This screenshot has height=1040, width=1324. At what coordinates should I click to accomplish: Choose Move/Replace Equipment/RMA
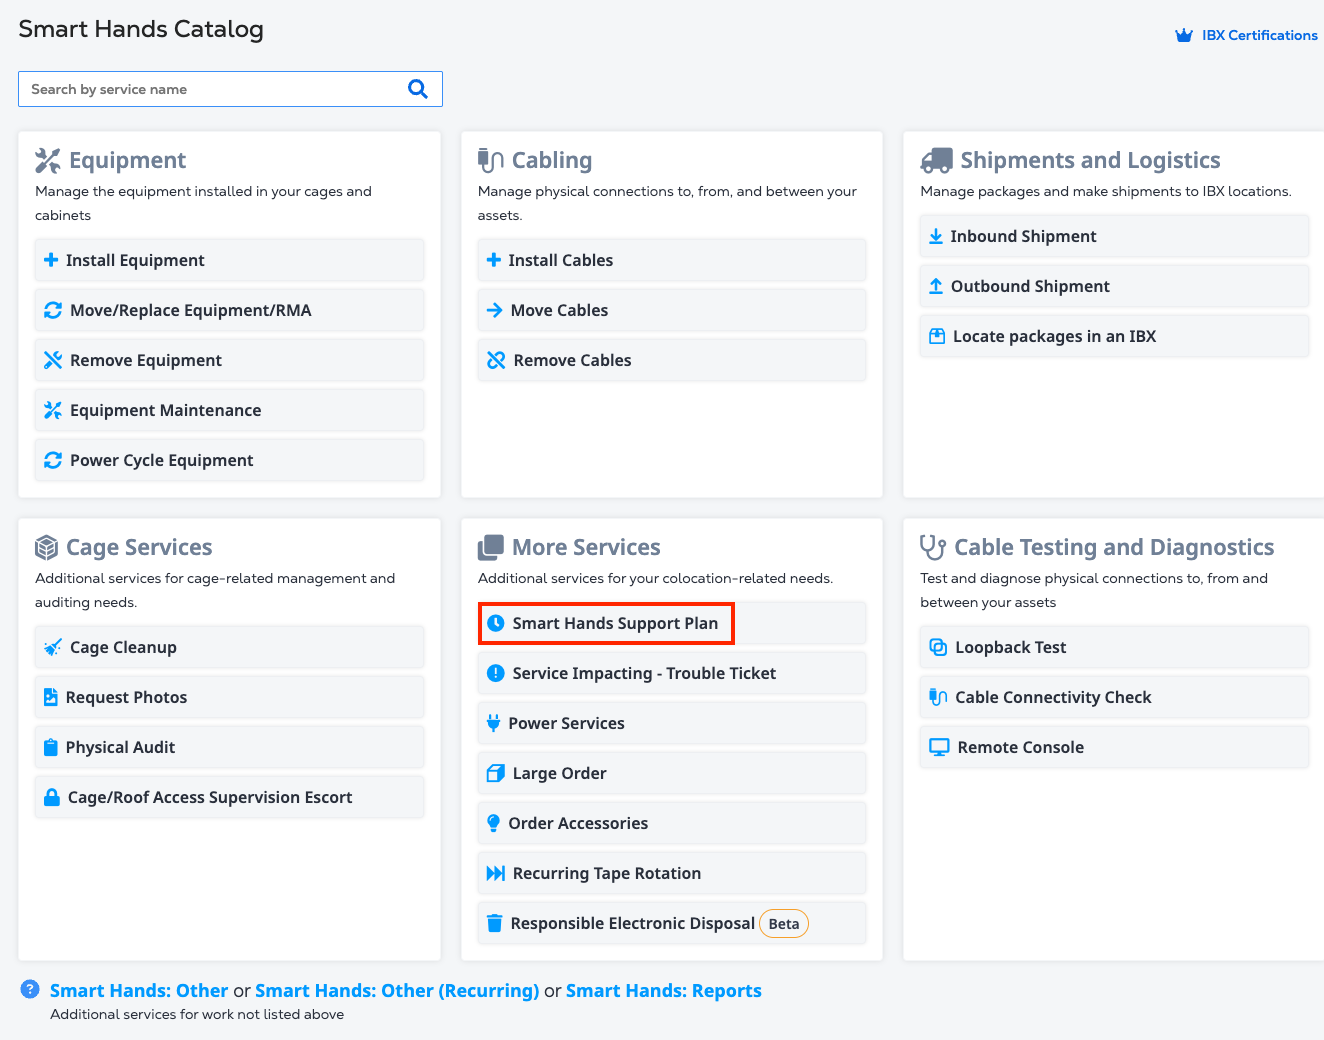point(229,310)
